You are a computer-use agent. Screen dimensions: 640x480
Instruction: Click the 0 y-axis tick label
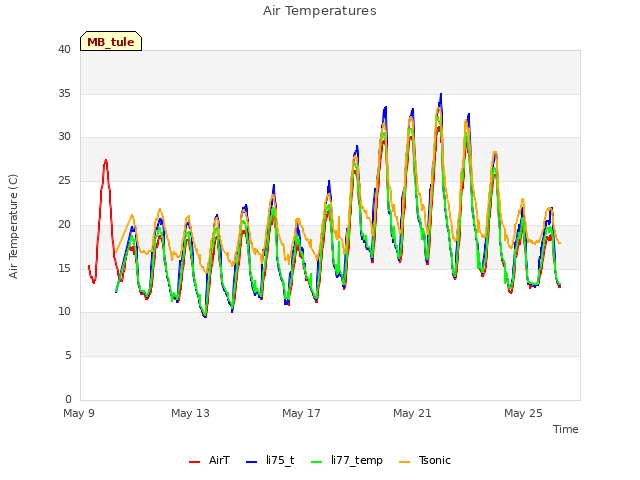point(68,399)
